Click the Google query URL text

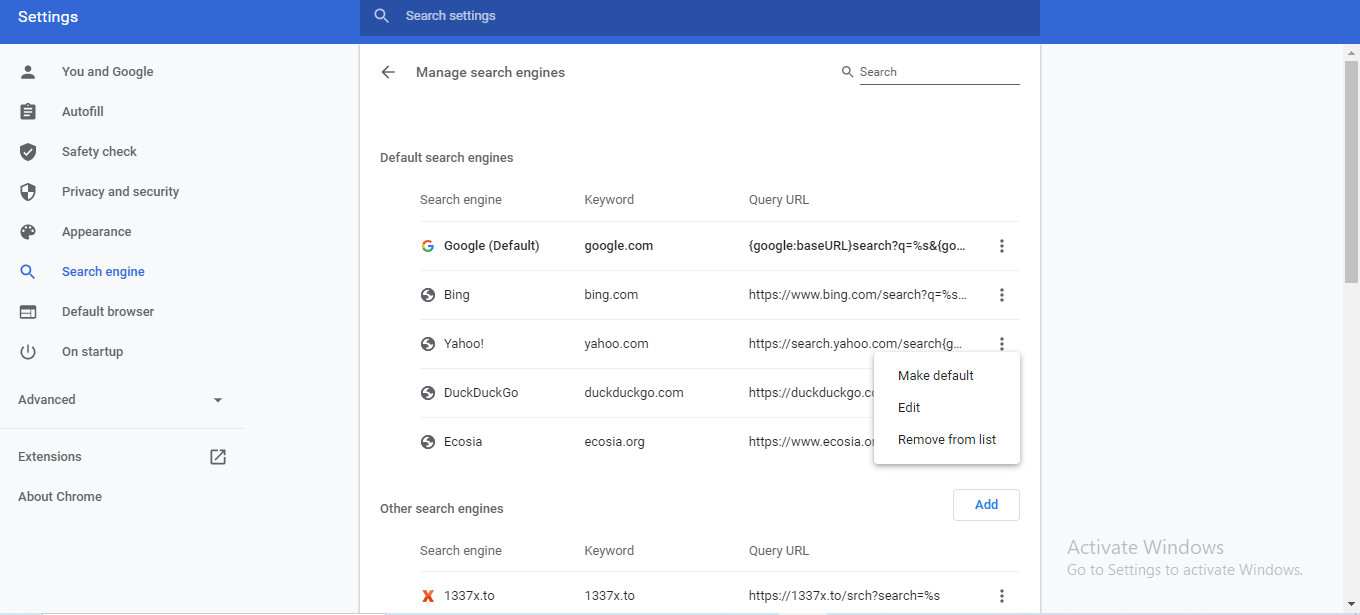[x=858, y=246]
